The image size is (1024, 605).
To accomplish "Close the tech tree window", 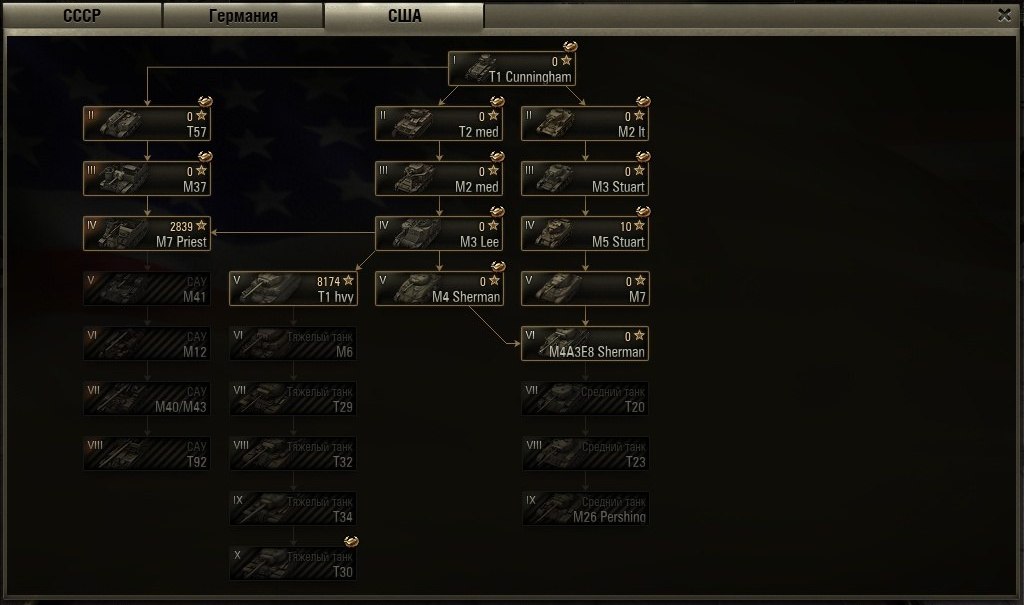I will point(1004,15).
